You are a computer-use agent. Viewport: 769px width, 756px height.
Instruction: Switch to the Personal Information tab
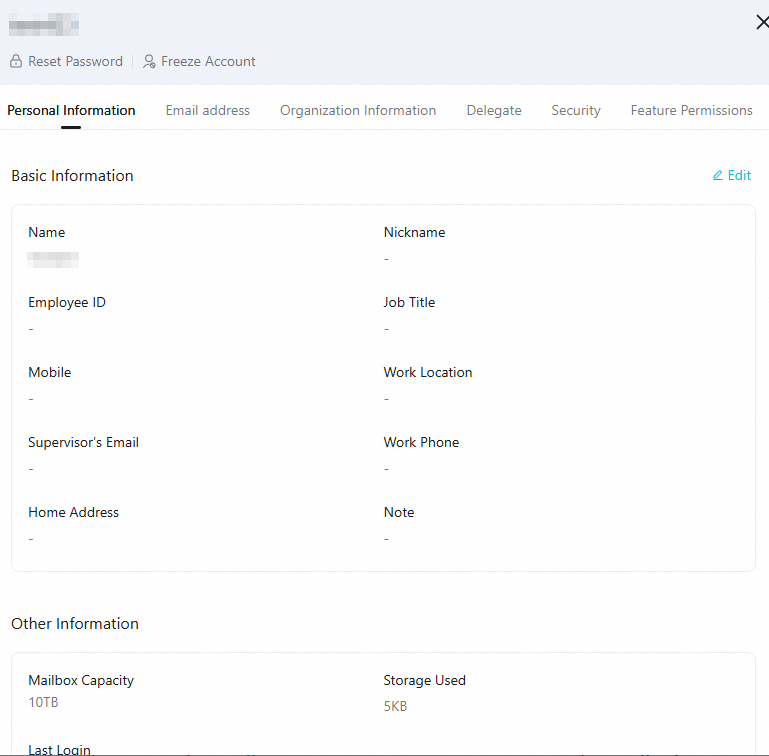pyautogui.click(x=71, y=110)
